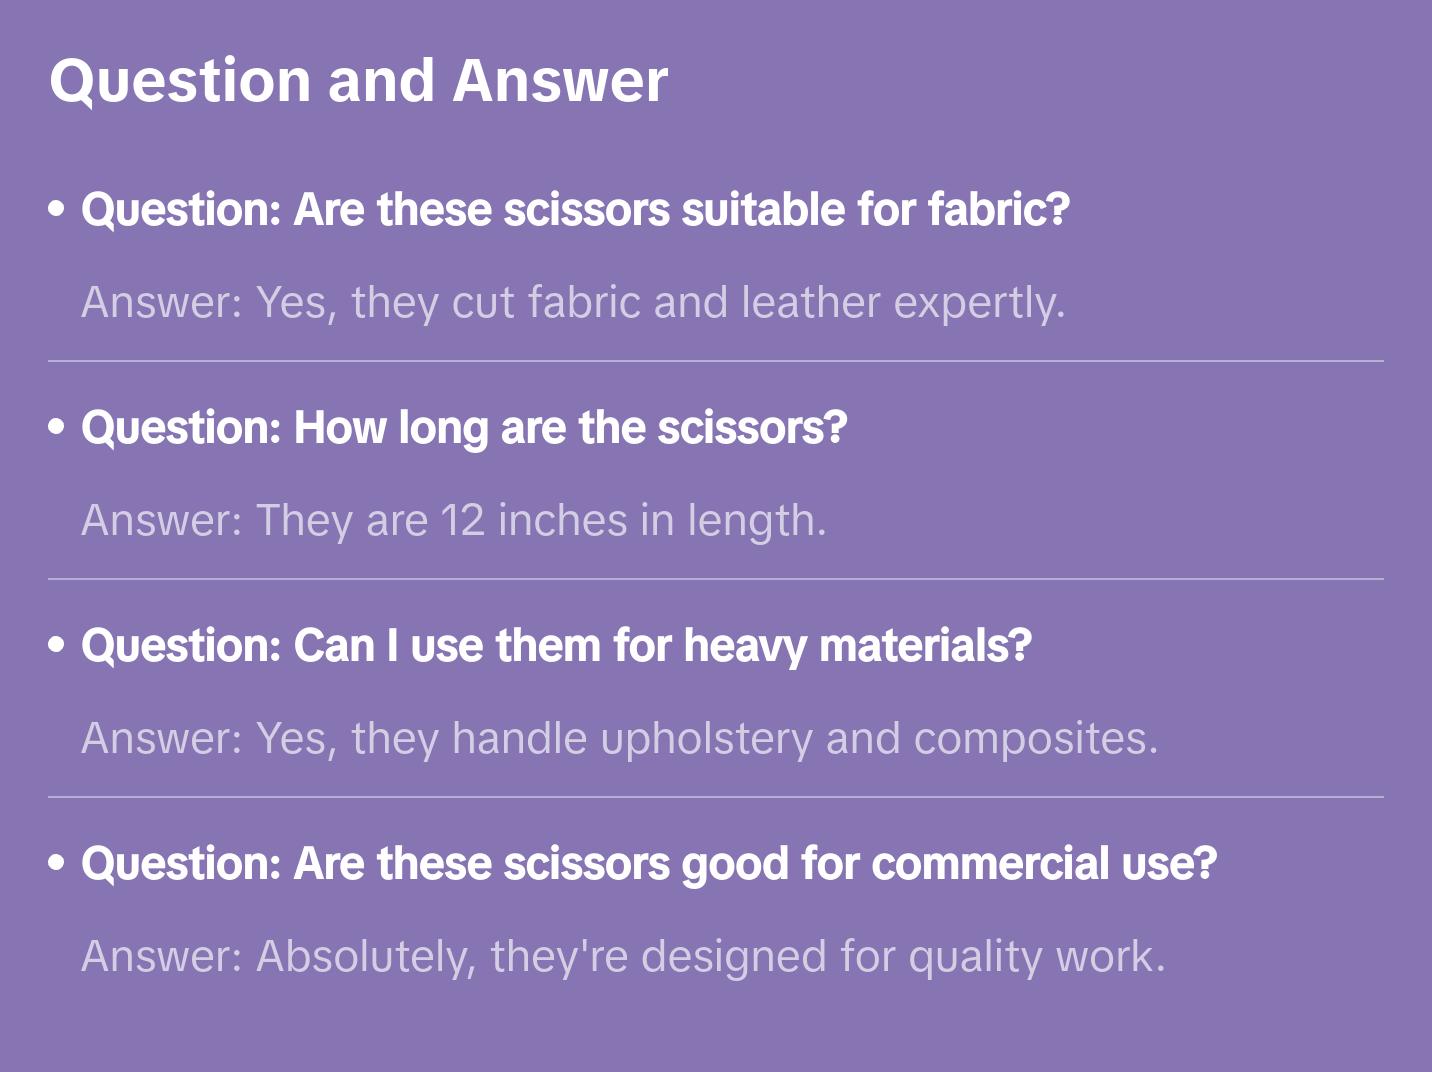
Task: Click the word "composites" in the third answer
Action: pyautogui.click(x=1035, y=738)
